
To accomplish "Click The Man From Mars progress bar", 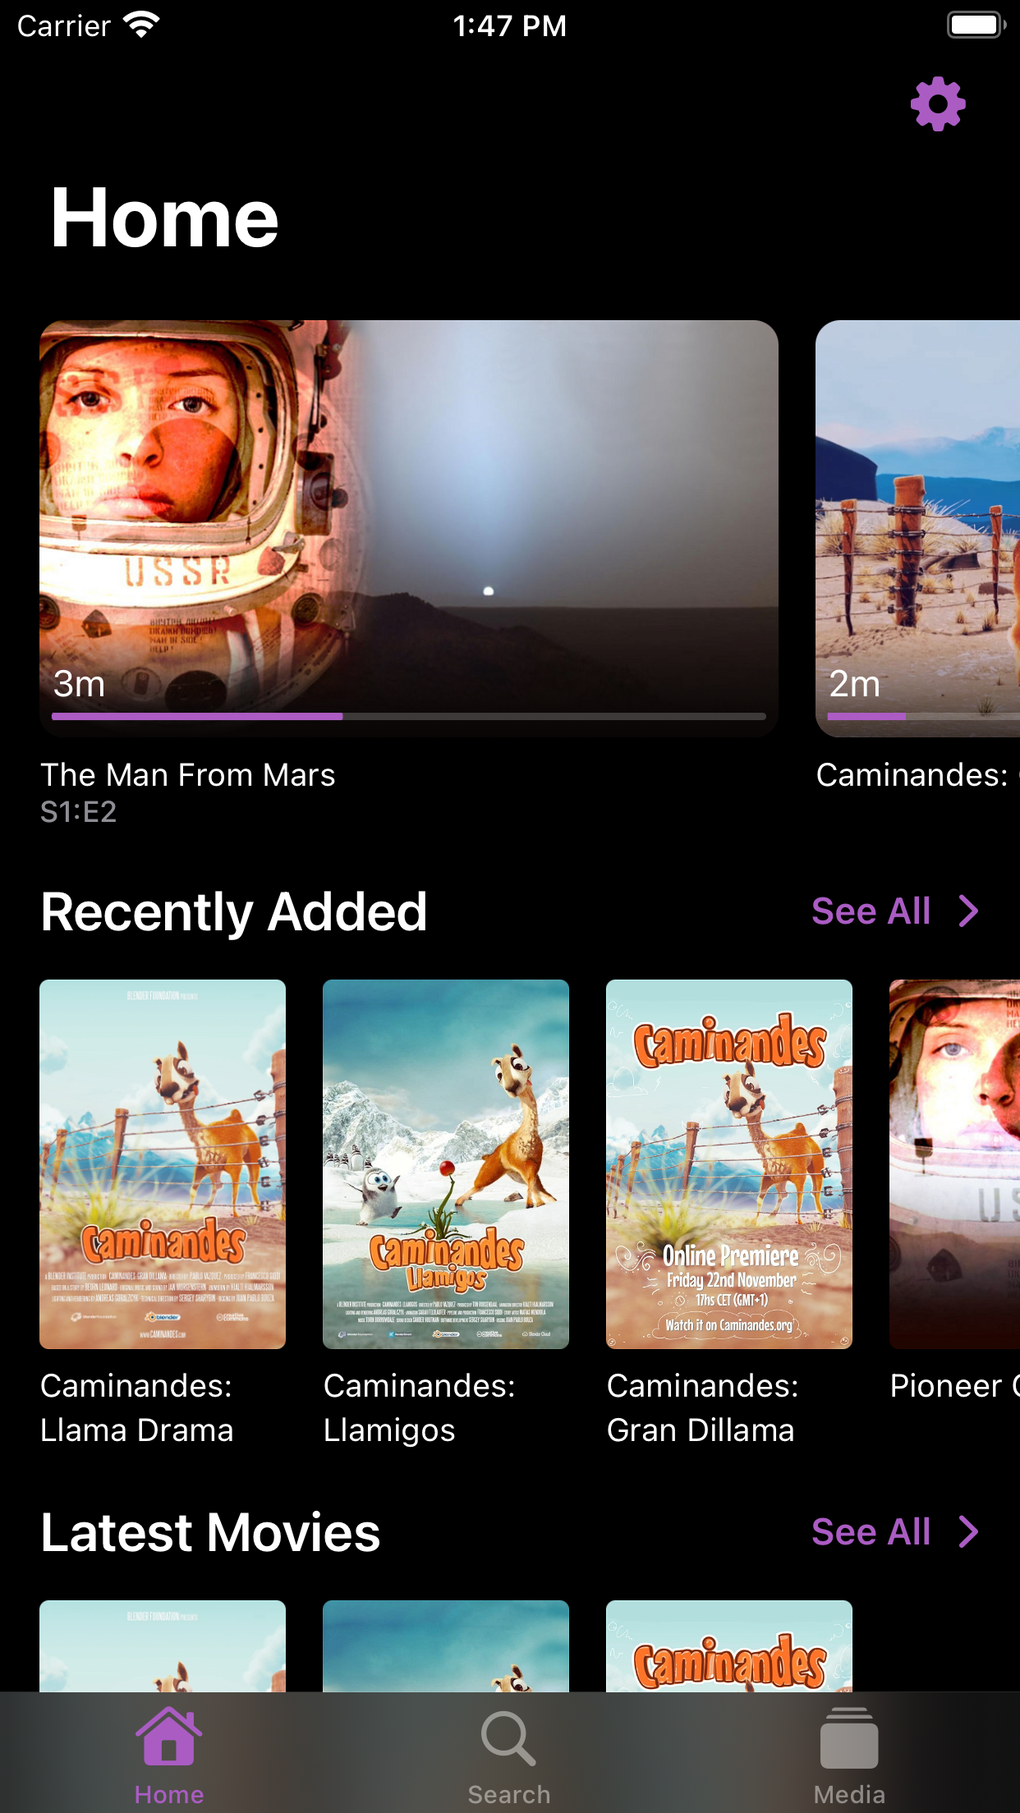I will coord(409,716).
